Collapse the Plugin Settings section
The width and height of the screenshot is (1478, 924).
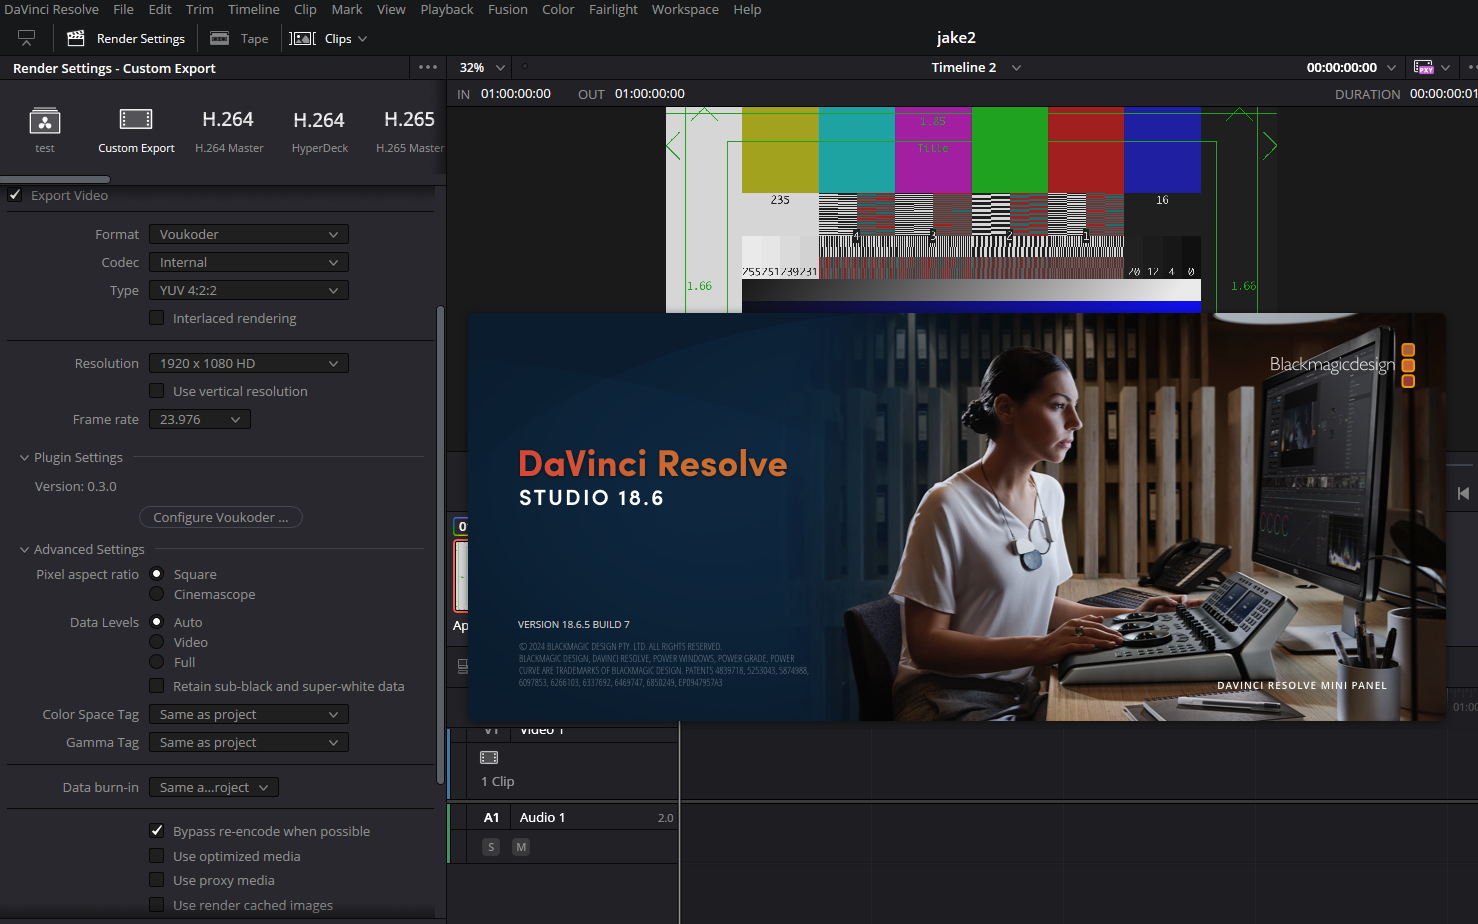24,457
